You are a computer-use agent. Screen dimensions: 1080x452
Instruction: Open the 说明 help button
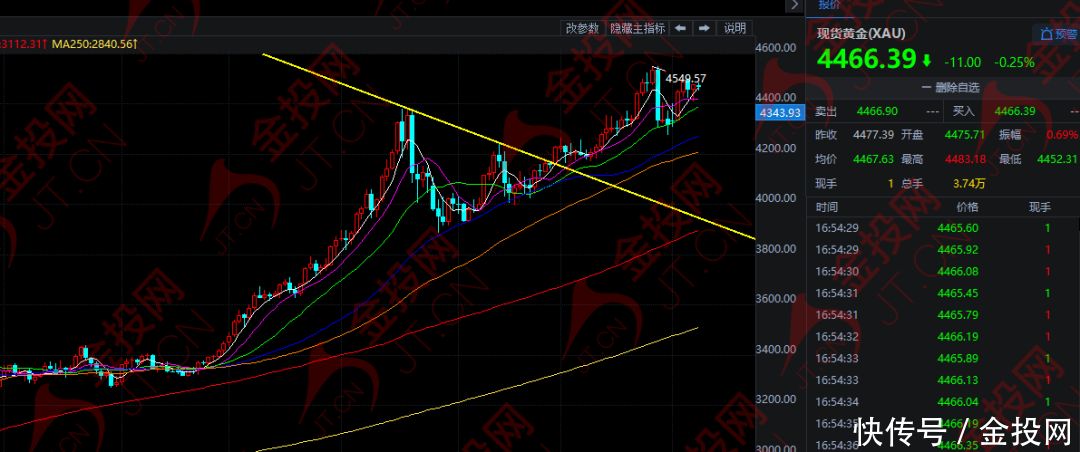point(735,28)
